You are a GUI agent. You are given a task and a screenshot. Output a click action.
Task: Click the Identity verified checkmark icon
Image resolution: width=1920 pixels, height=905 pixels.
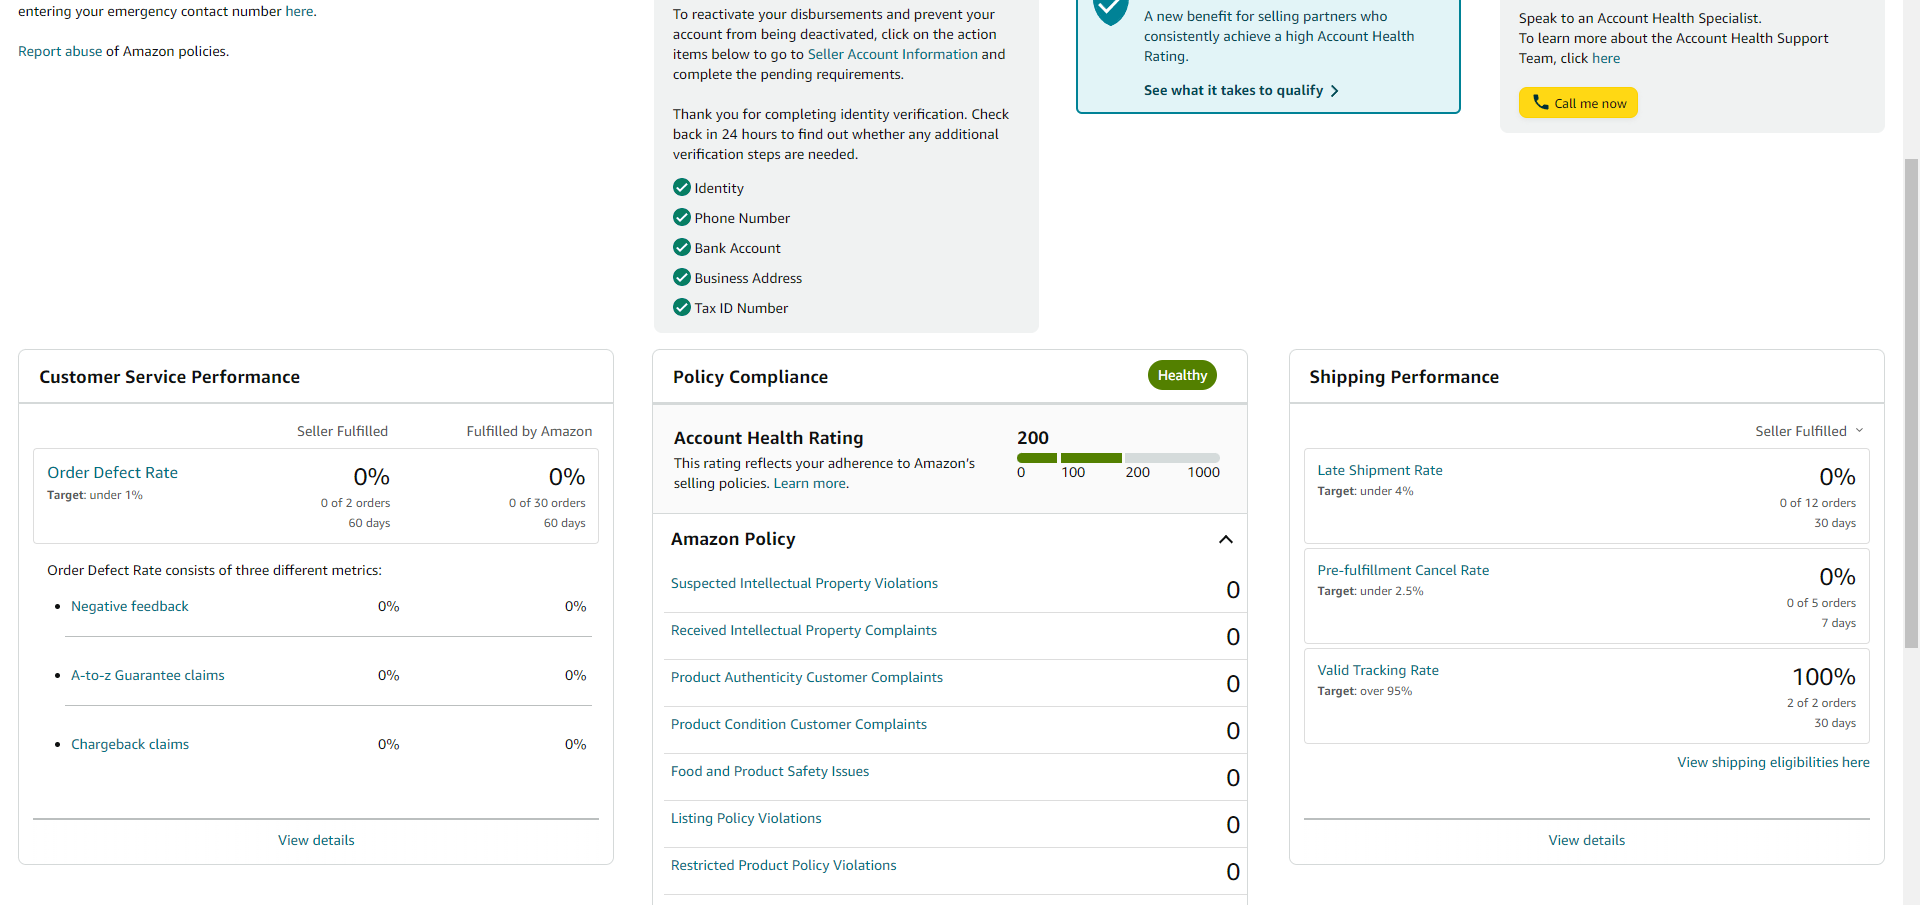pos(682,187)
